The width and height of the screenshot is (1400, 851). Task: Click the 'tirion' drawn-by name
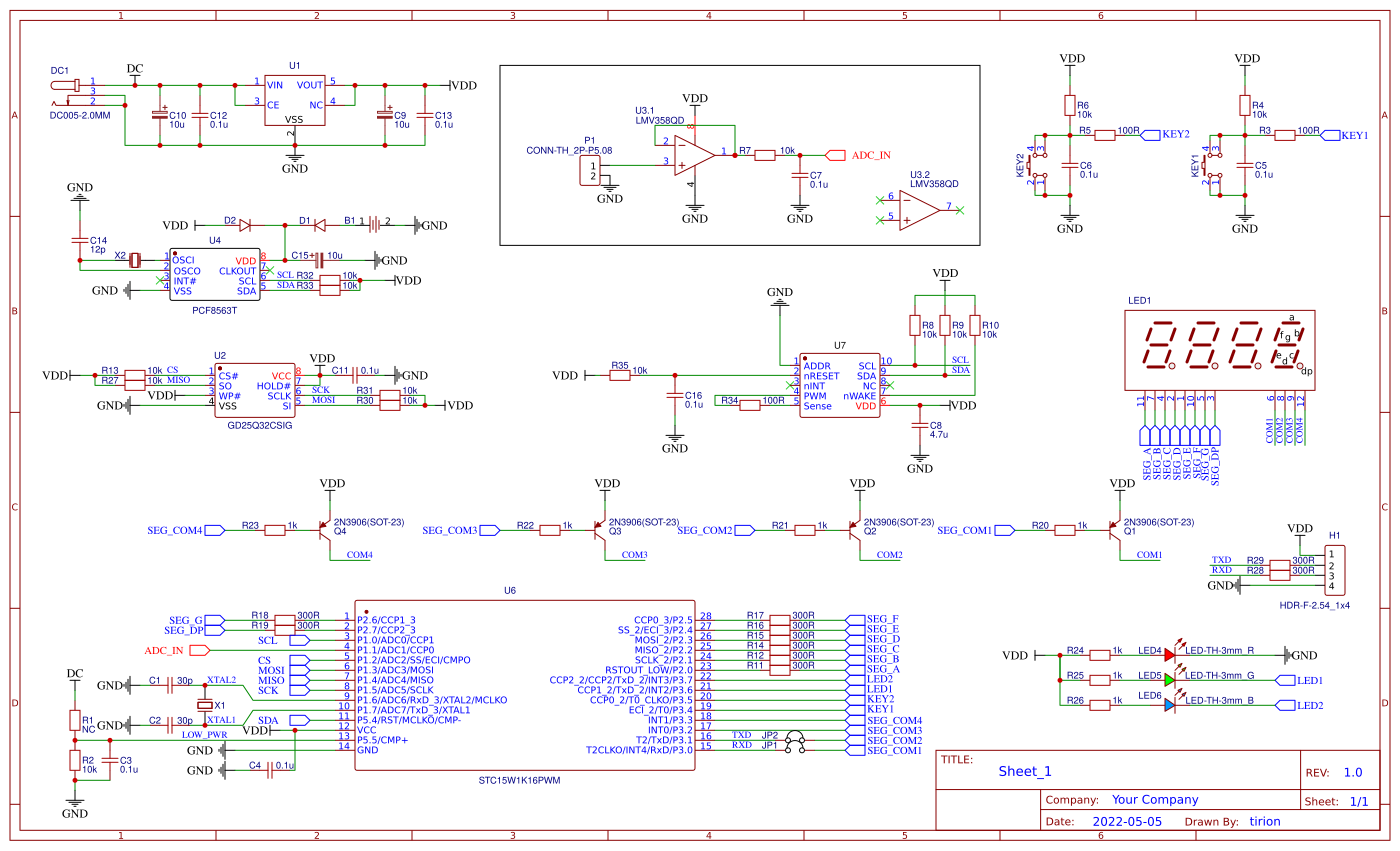coord(1264,821)
